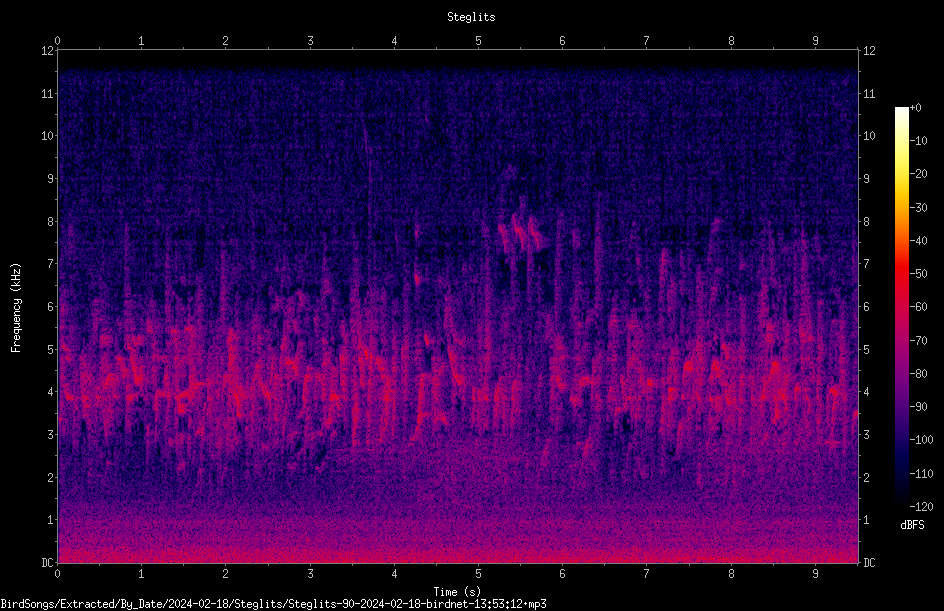Image resolution: width=944 pixels, height=611 pixels.
Task: Click the 8 kHz label on the right axis
Action: tap(866, 222)
